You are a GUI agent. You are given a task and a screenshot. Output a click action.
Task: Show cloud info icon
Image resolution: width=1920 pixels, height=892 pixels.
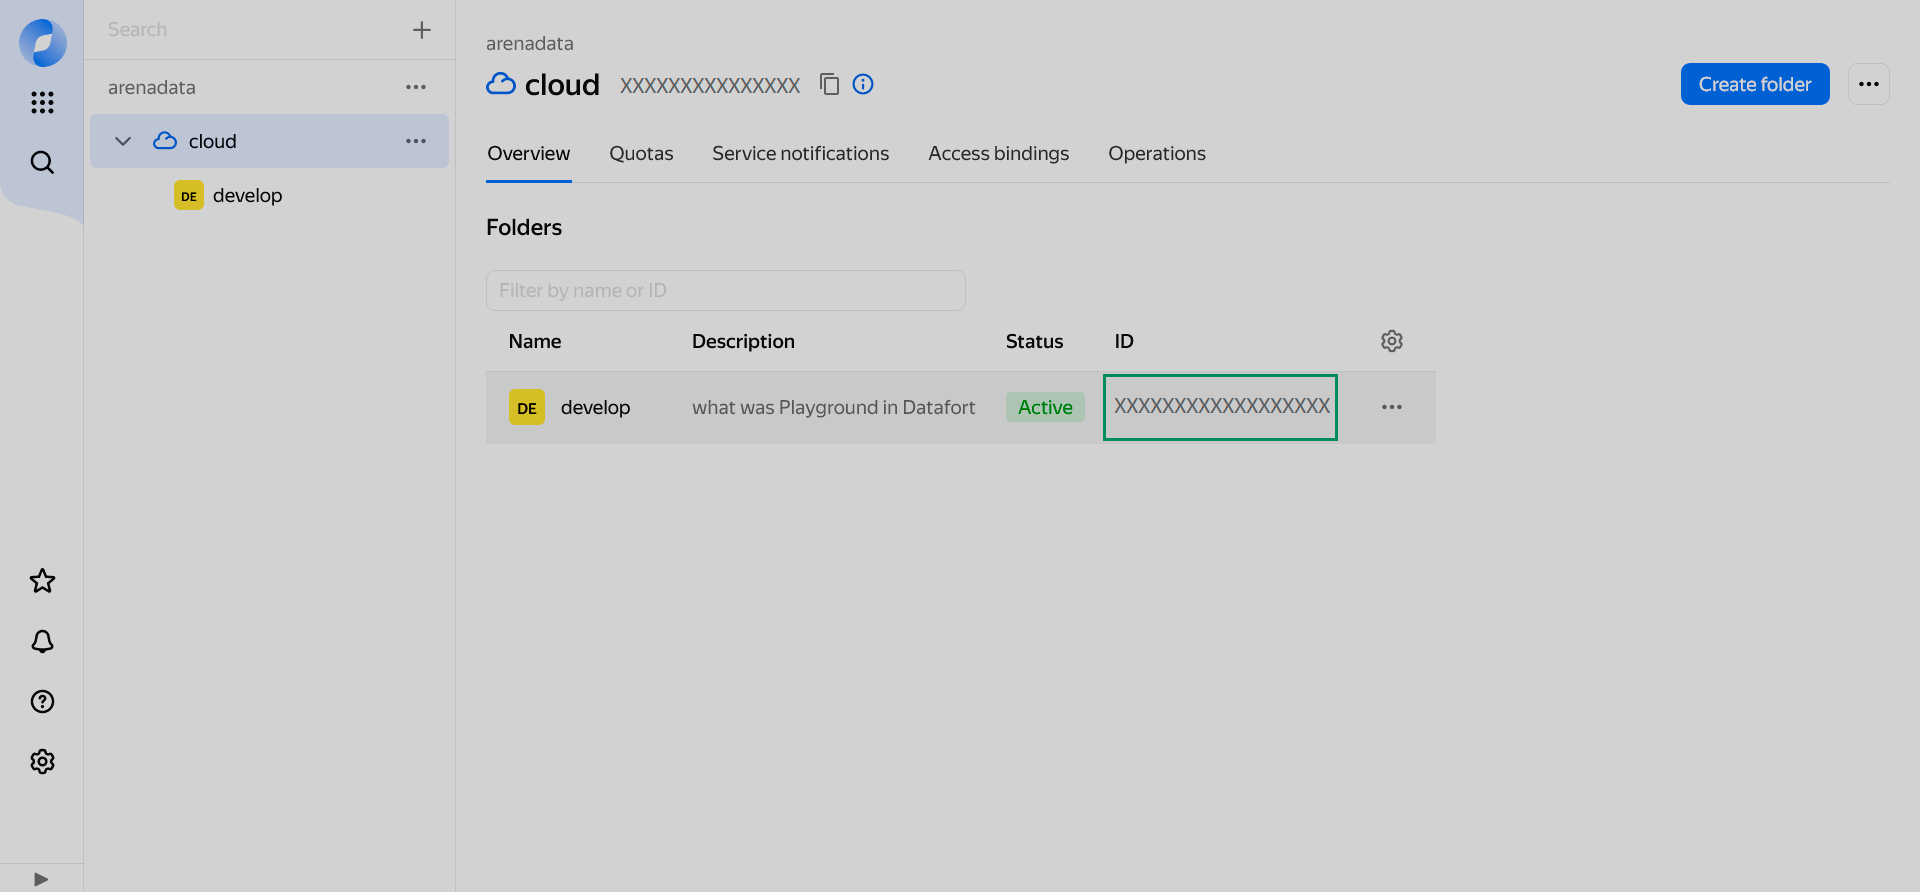click(x=863, y=84)
